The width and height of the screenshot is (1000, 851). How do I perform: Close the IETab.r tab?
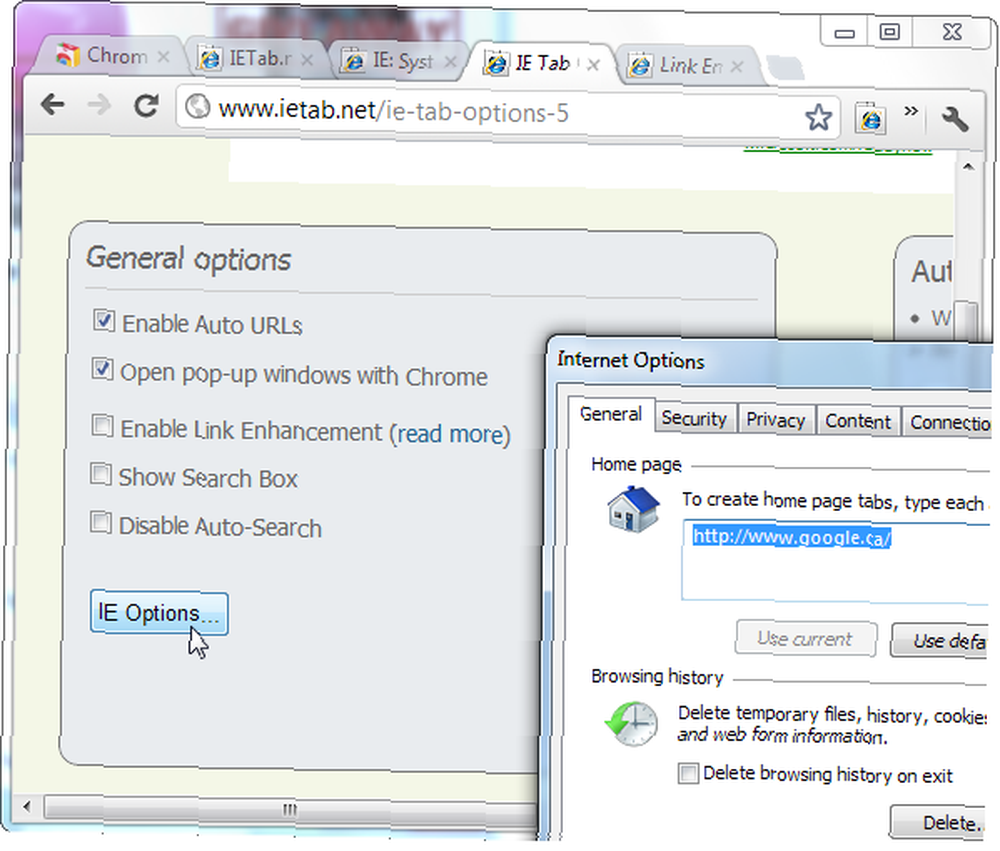[x=307, y=60]
